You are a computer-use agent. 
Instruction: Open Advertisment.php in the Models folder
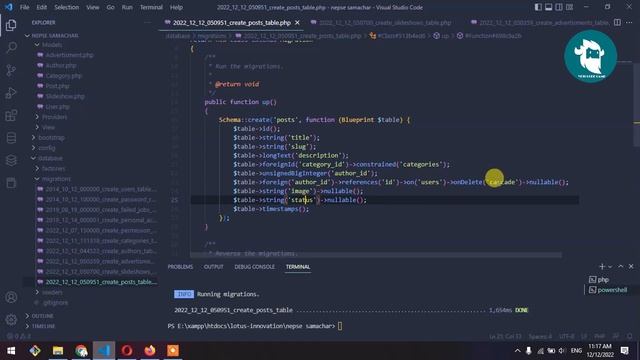(69, 55)
